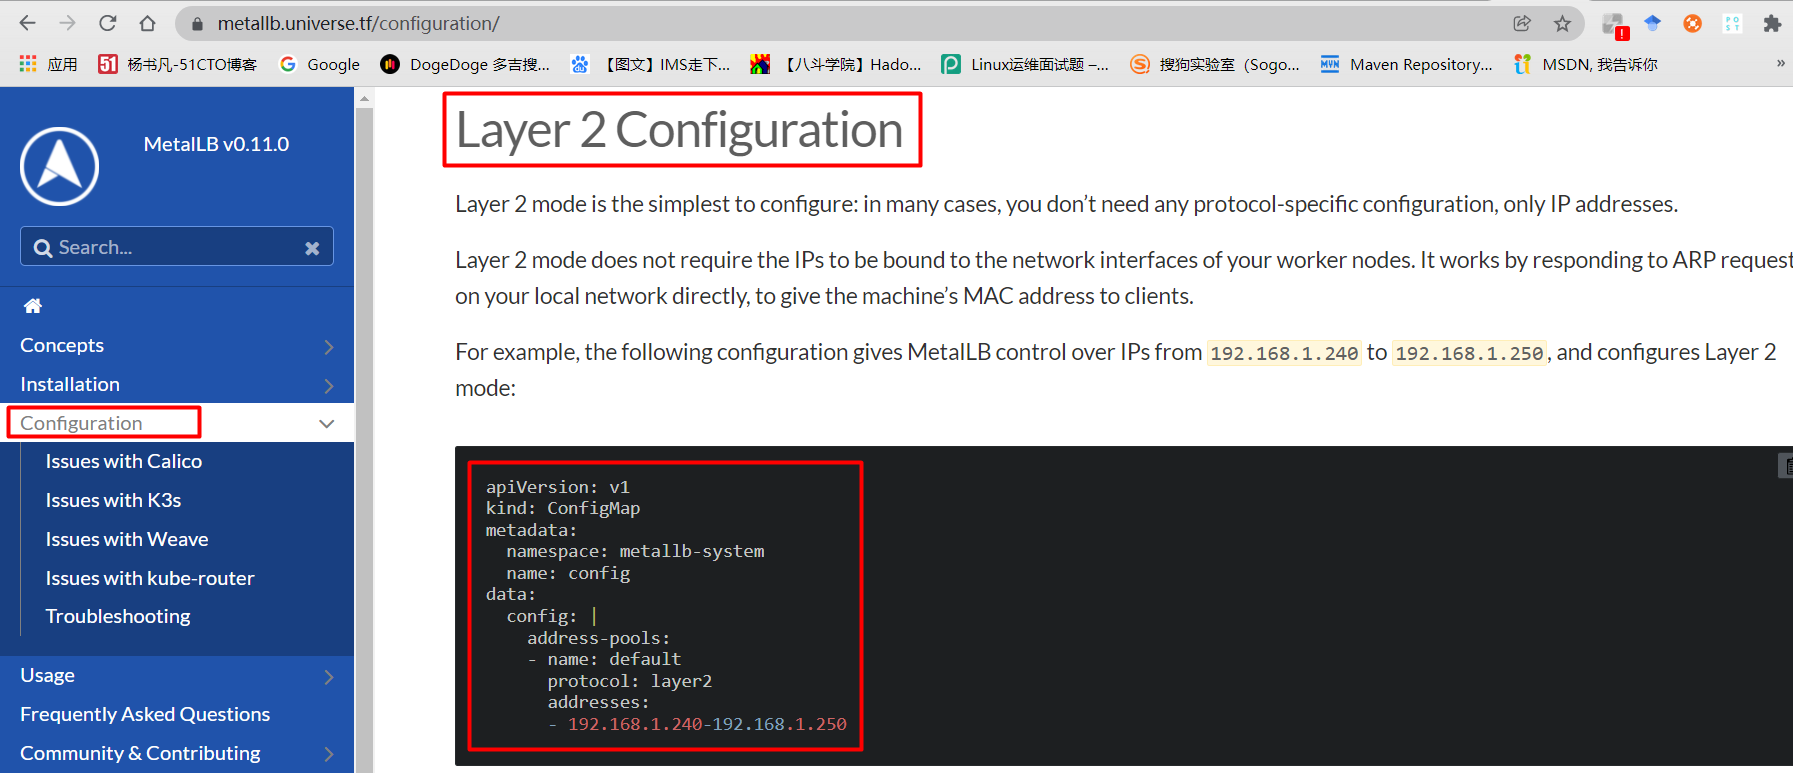Go to docs home via house icon
The width and height of the screenshot is (1793, 773).
point(33,306)
